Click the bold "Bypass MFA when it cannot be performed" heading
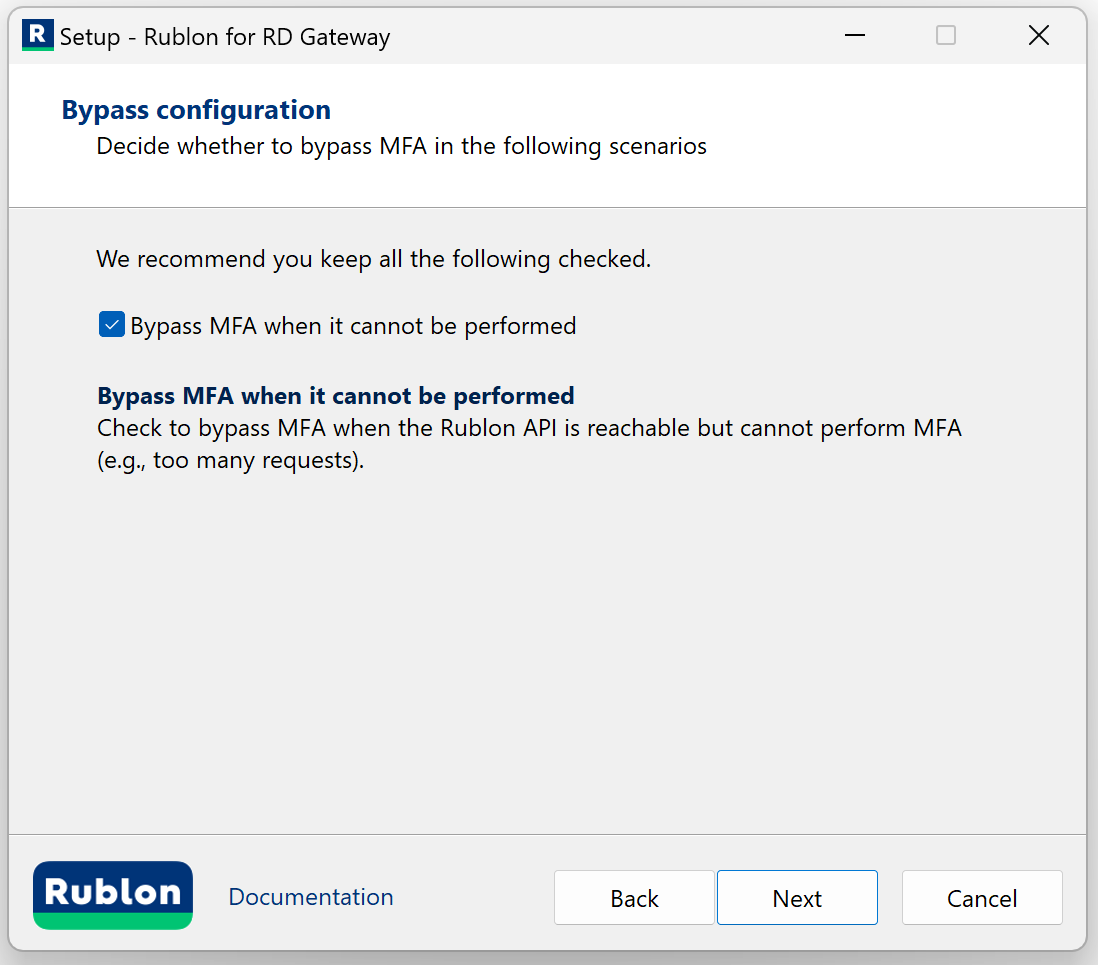Screen dimensions: 1098x965 335,395
